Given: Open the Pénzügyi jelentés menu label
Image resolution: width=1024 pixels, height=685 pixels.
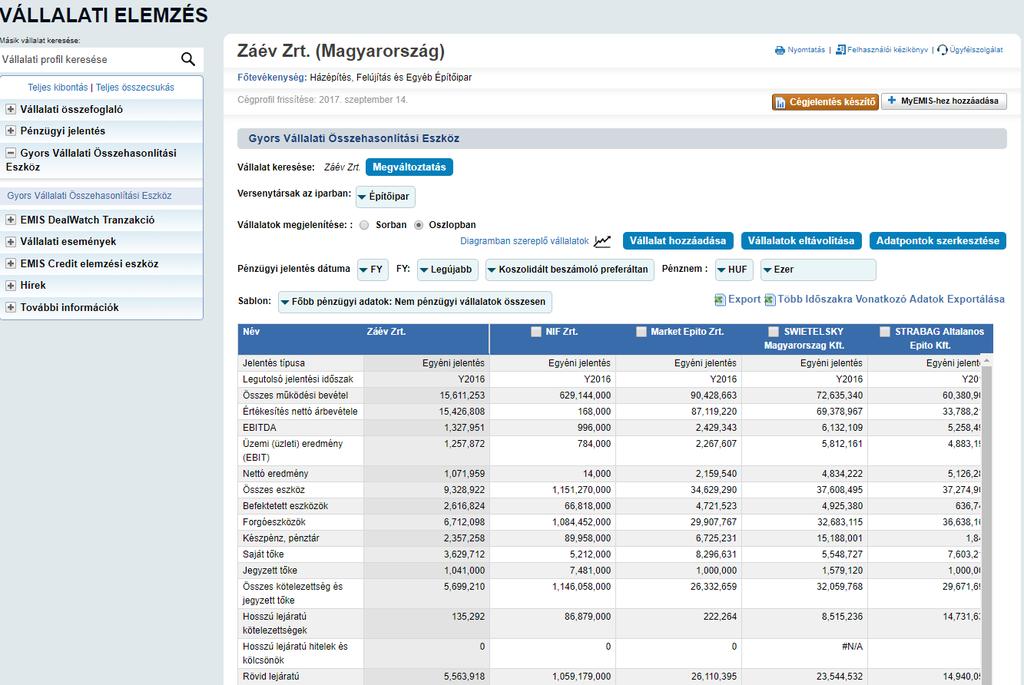Looking at the screenshot, I should click(63, 131).
